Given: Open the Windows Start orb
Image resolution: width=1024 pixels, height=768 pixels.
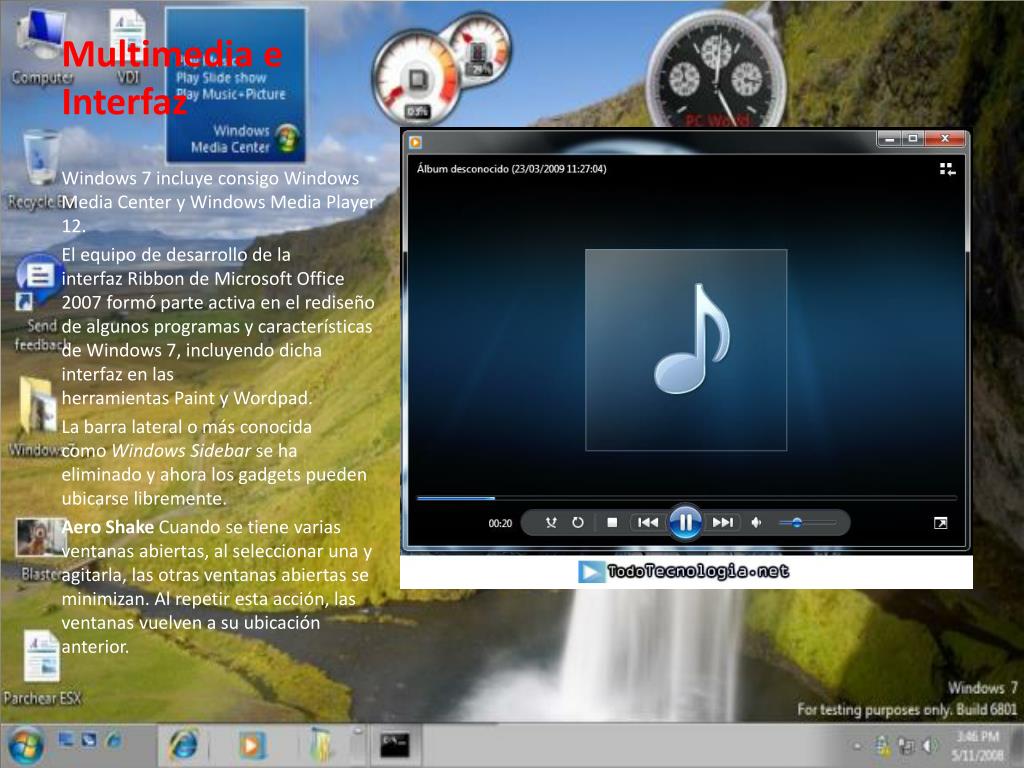Looking at the screenshot, I should coord(25,745).
